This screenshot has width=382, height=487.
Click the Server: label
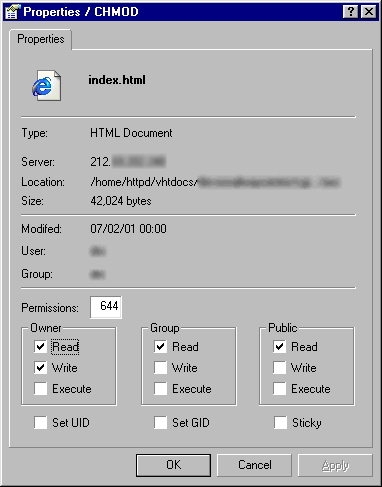click(x=38, y=162)
